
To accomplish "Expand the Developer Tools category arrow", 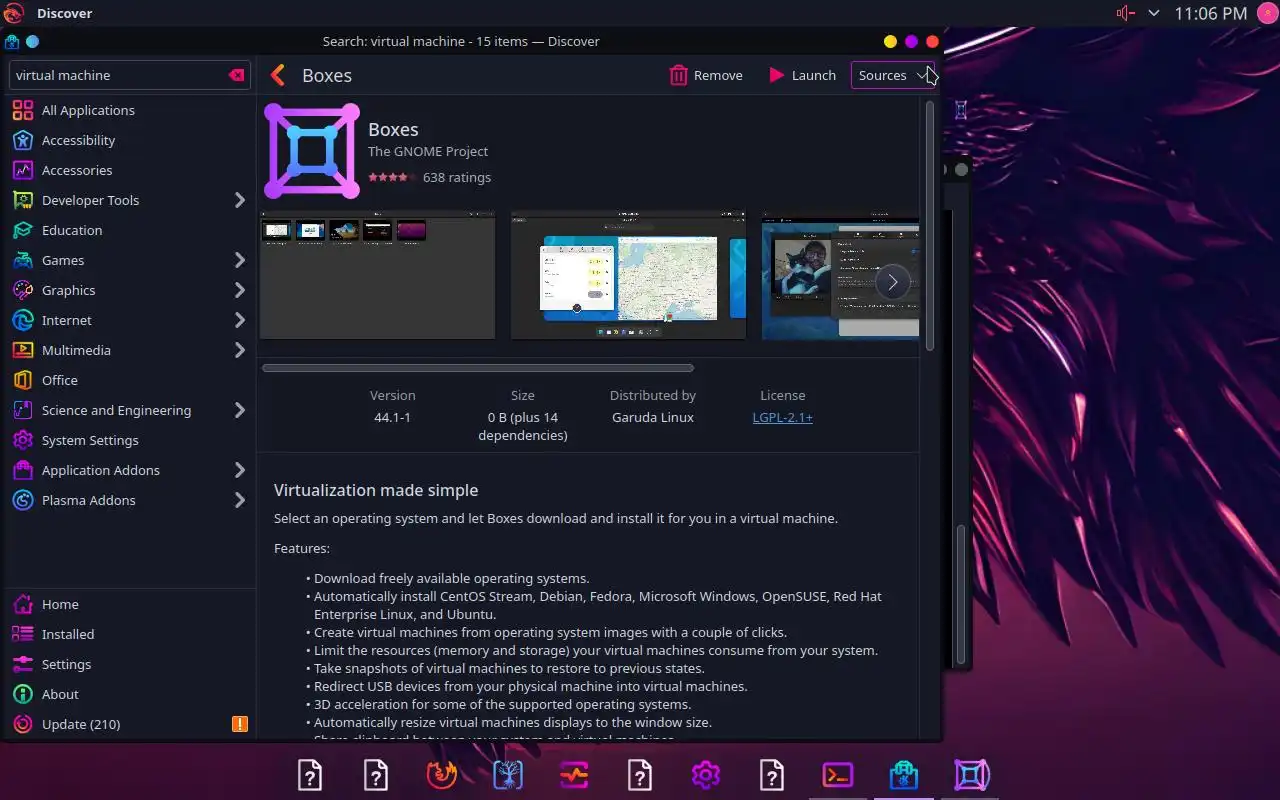I will [x=239, y=200].
